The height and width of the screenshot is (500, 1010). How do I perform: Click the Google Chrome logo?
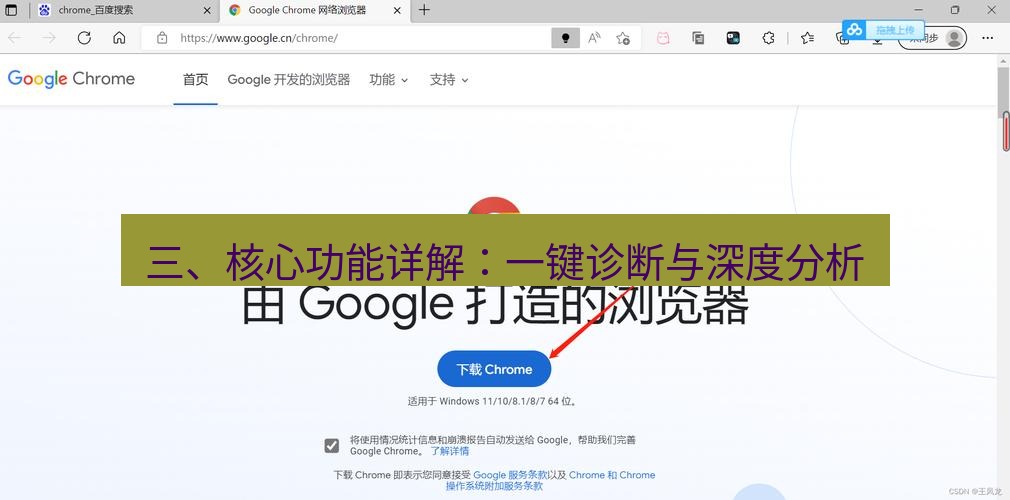[x=71, y=79]
